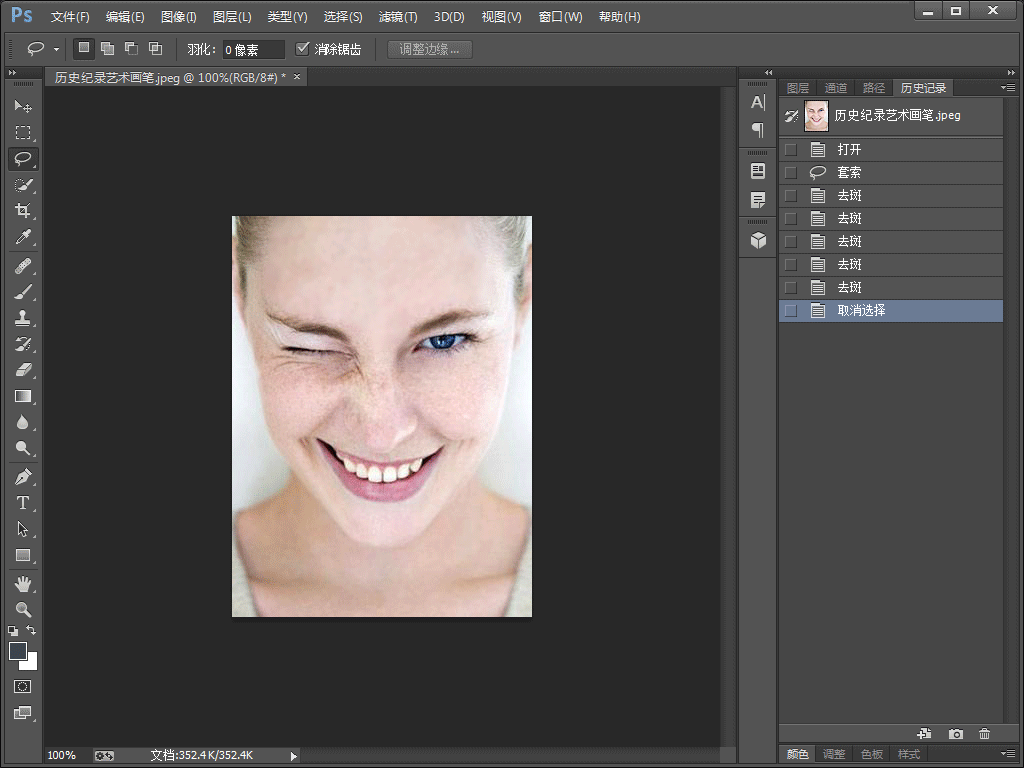Collapse the right panel group
The image size is (1024, 768).
[1011, 72]
